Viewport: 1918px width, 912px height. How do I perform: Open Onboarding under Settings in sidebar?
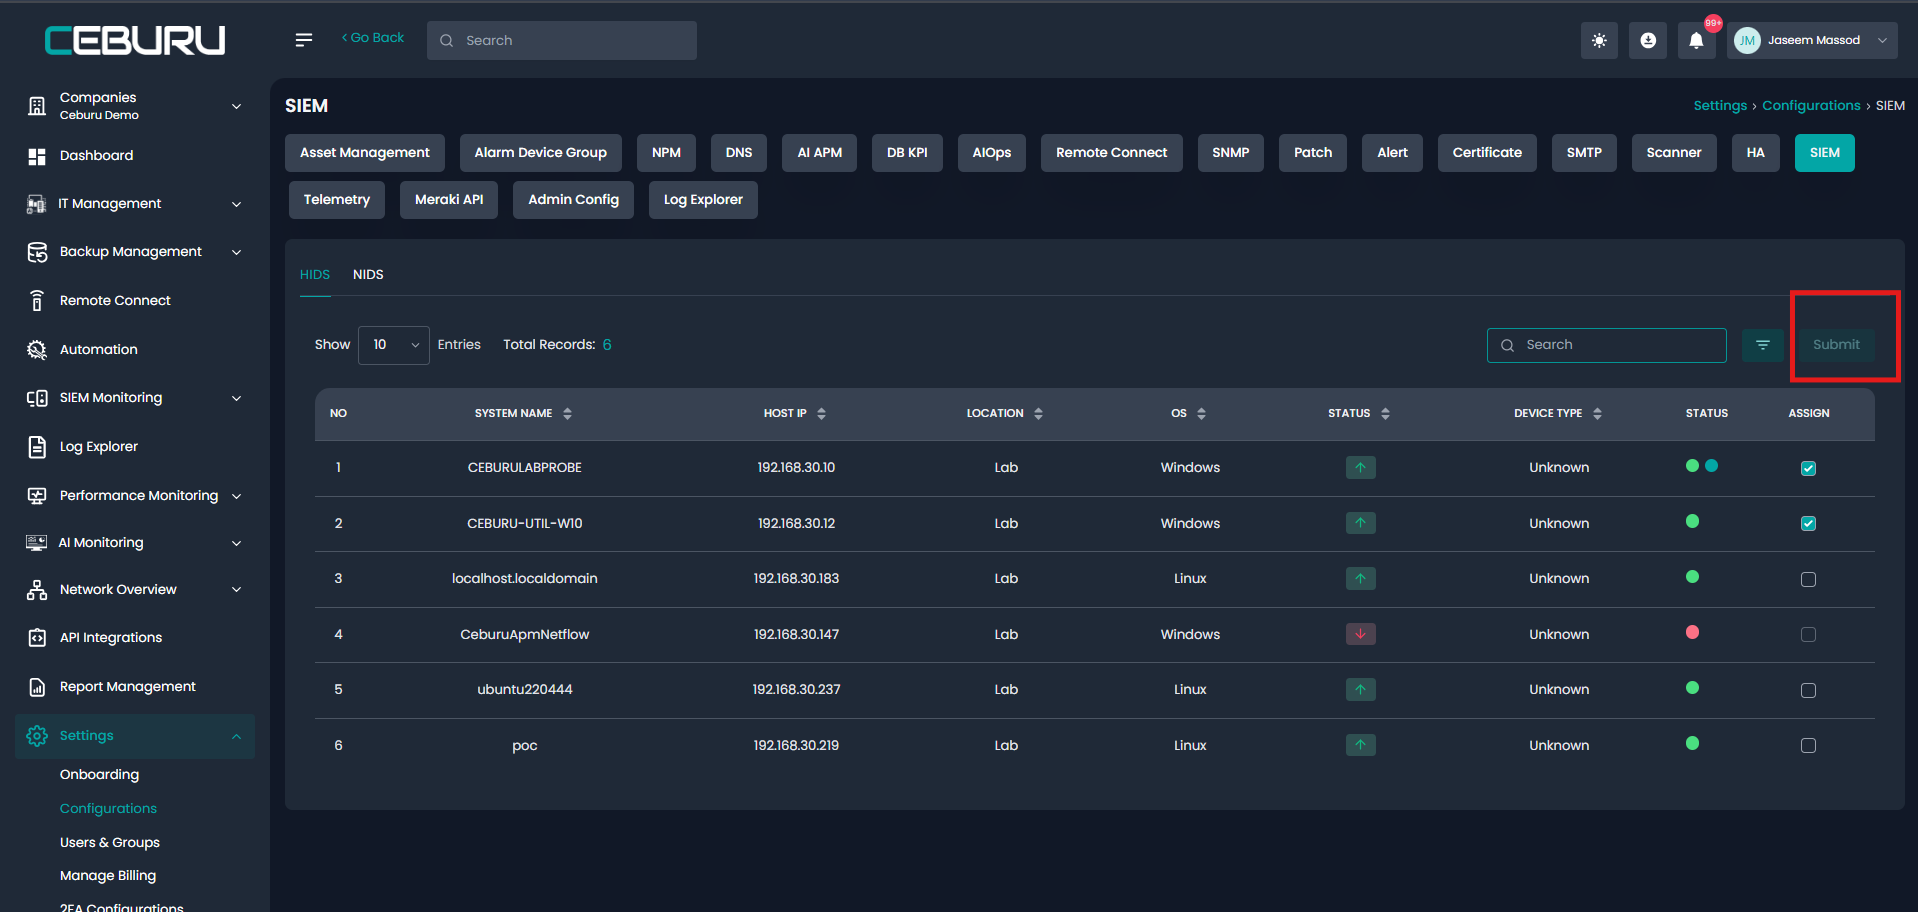click(x=99, y=775)
